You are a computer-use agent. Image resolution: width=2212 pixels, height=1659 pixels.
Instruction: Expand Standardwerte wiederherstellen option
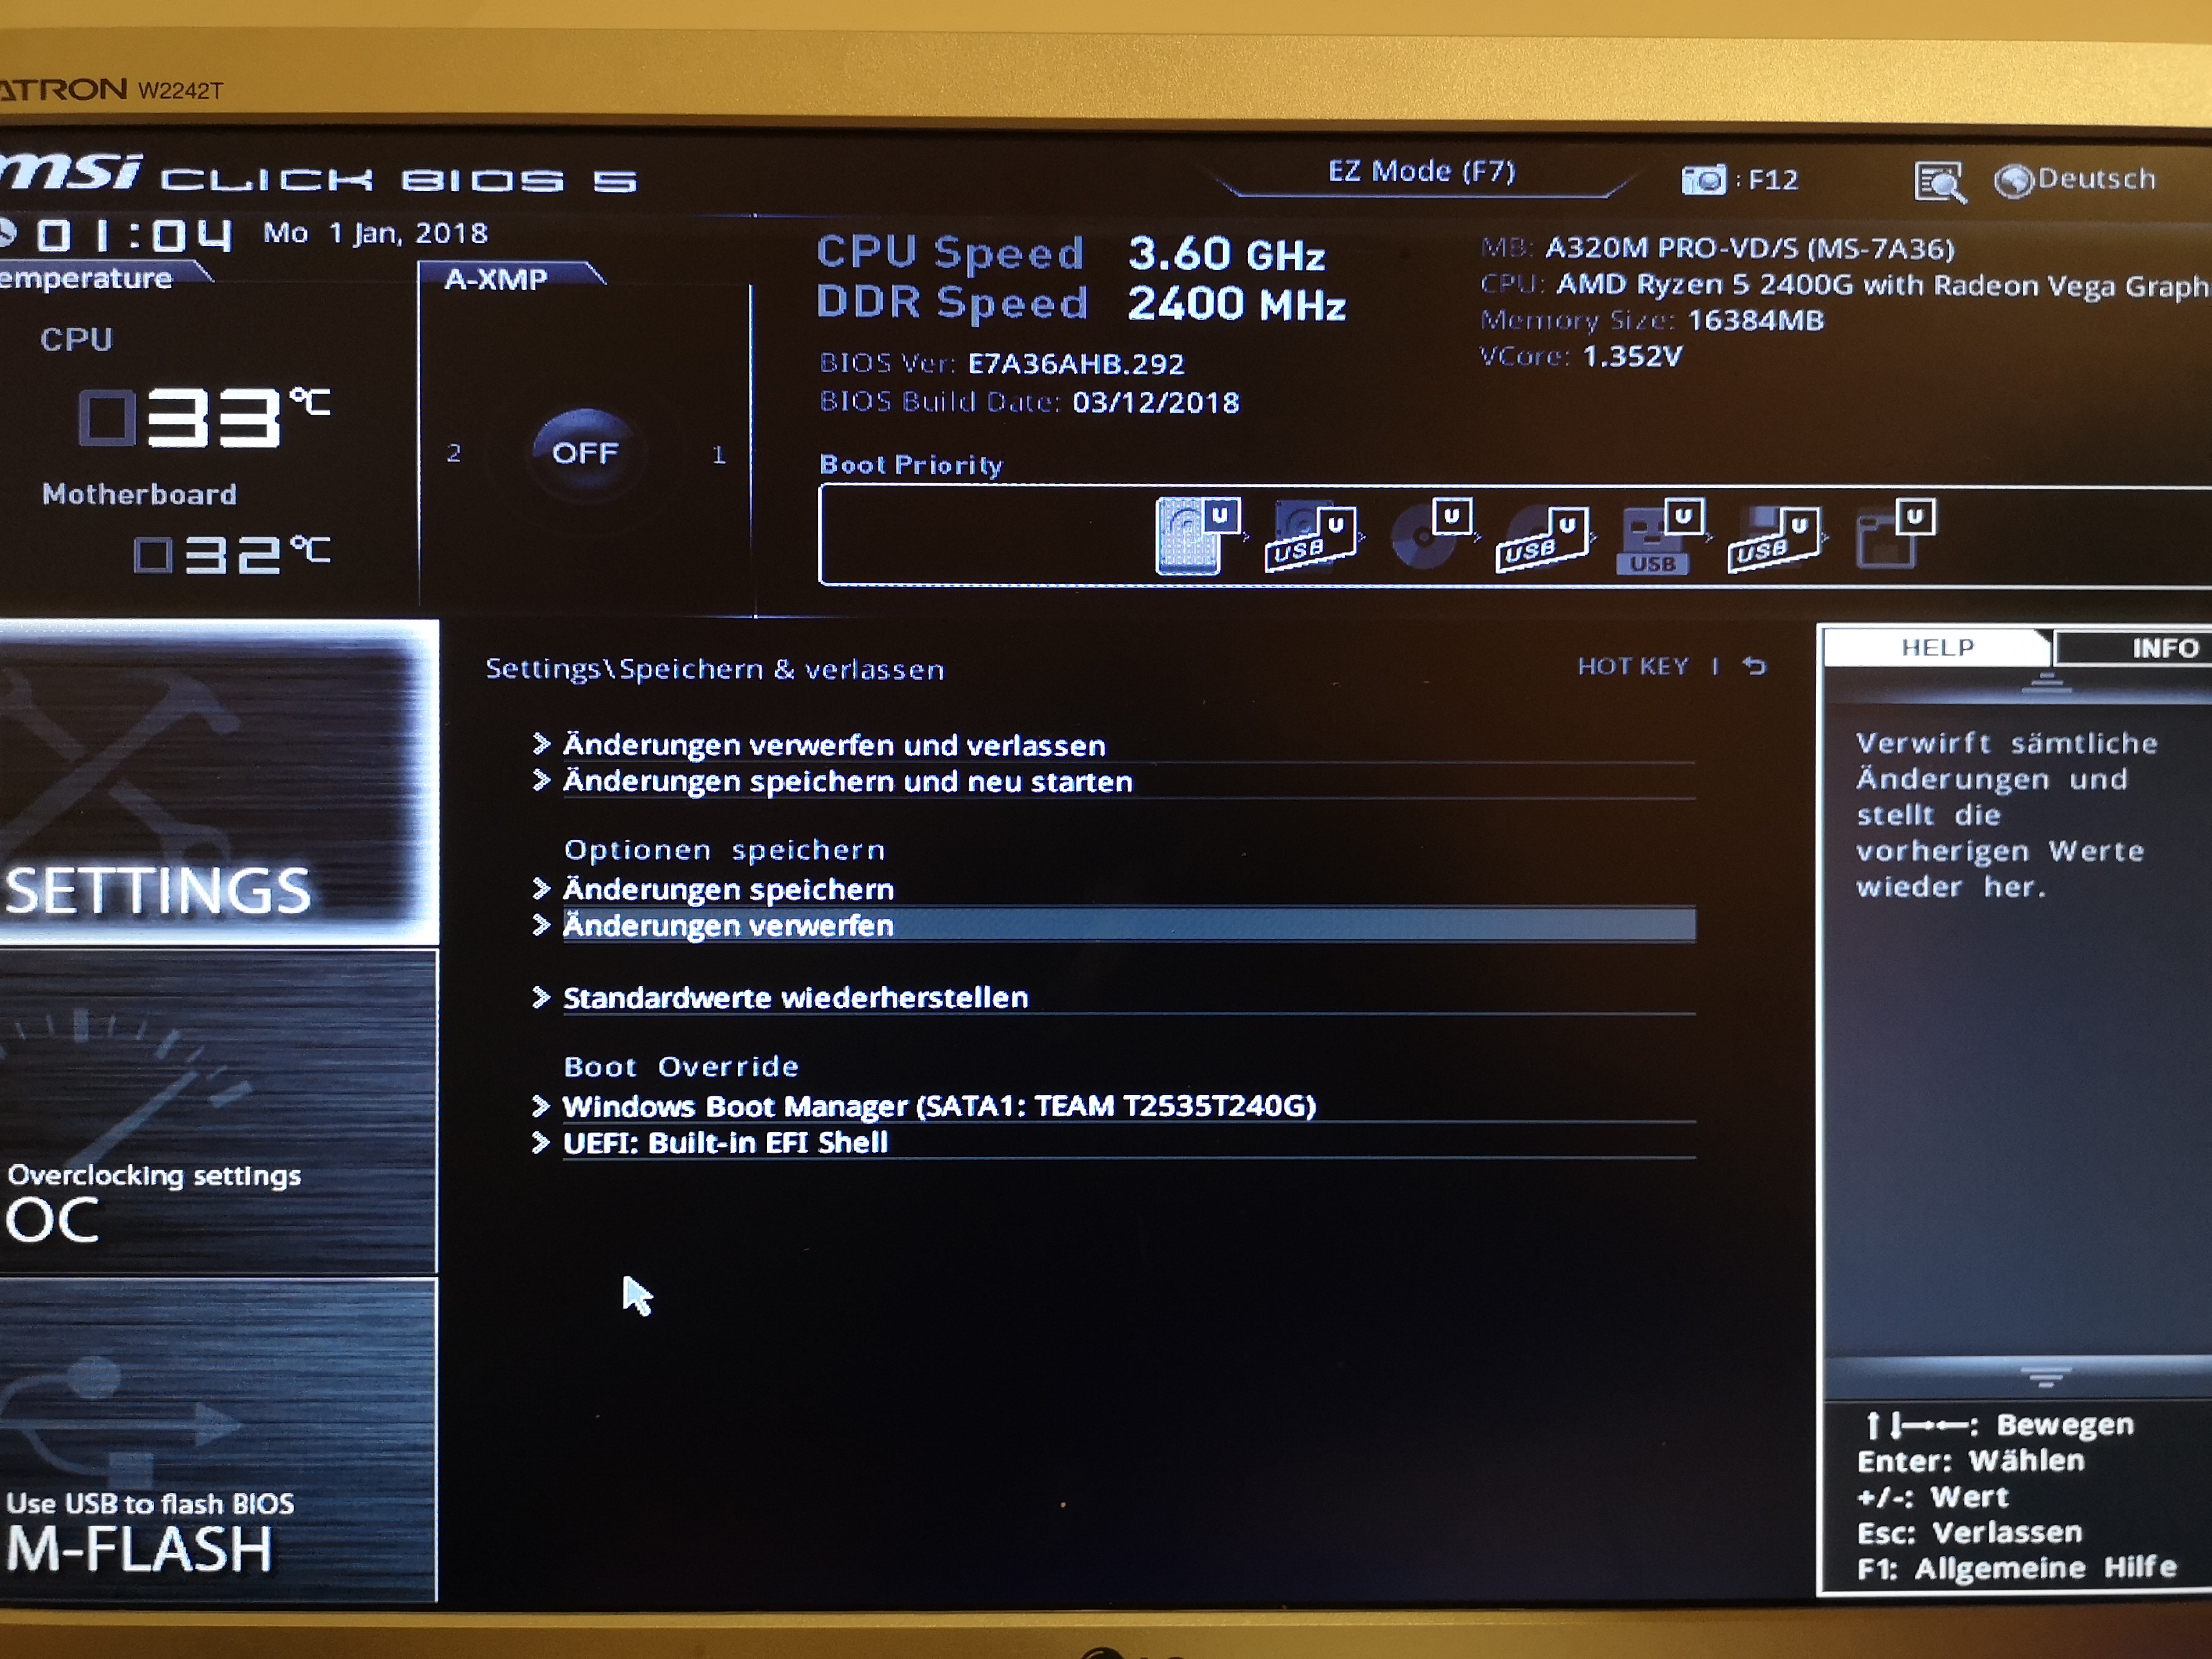click(795, 997)
